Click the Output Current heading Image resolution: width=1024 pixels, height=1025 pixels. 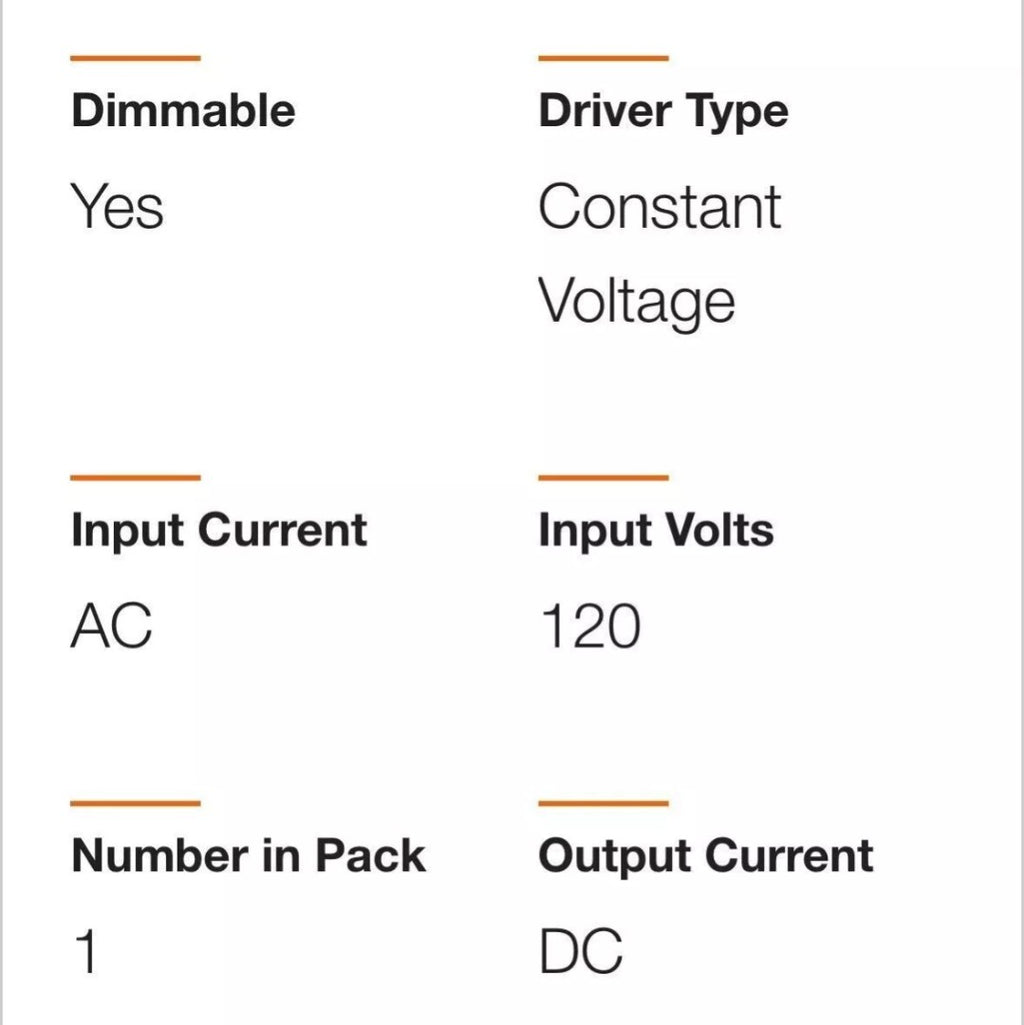(x=706, y=856)
